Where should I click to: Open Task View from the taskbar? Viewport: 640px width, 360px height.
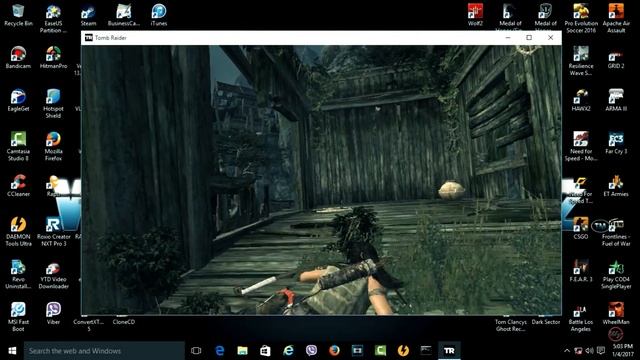click(x=196, y=351)
